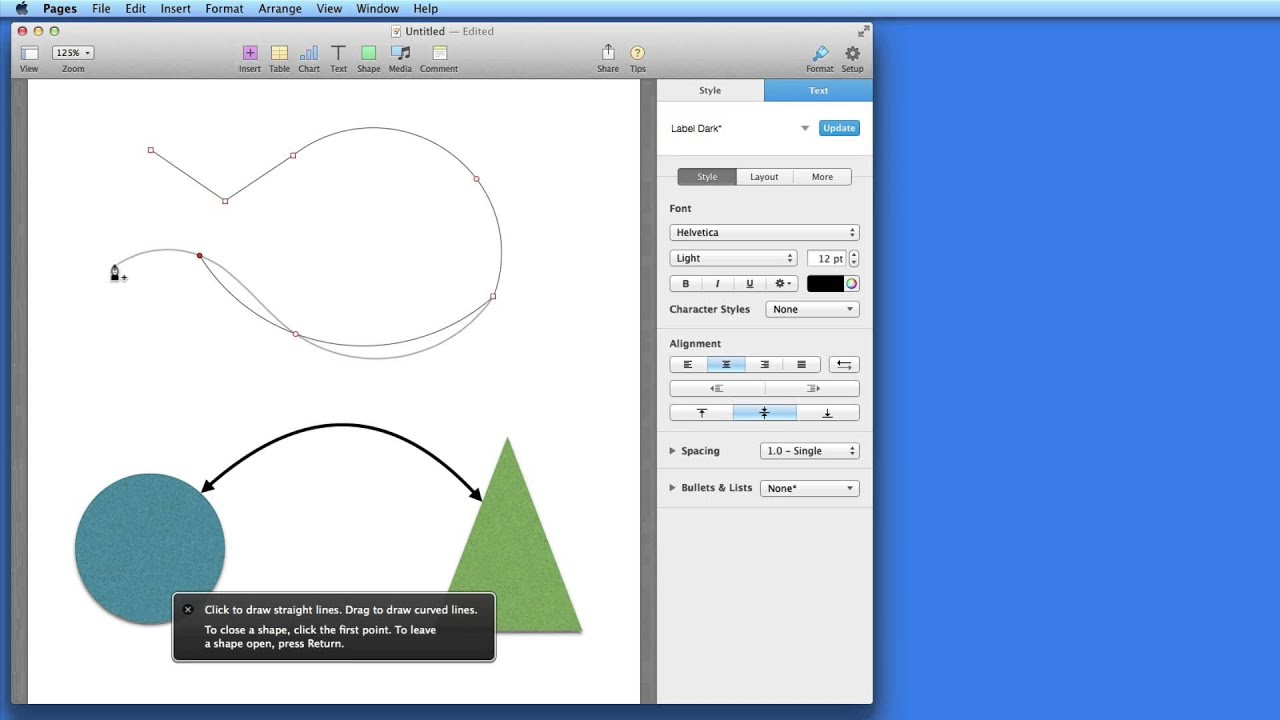Increase the text indent
This screenshot has height=720, width=1280.
click(x=812, y=389)
